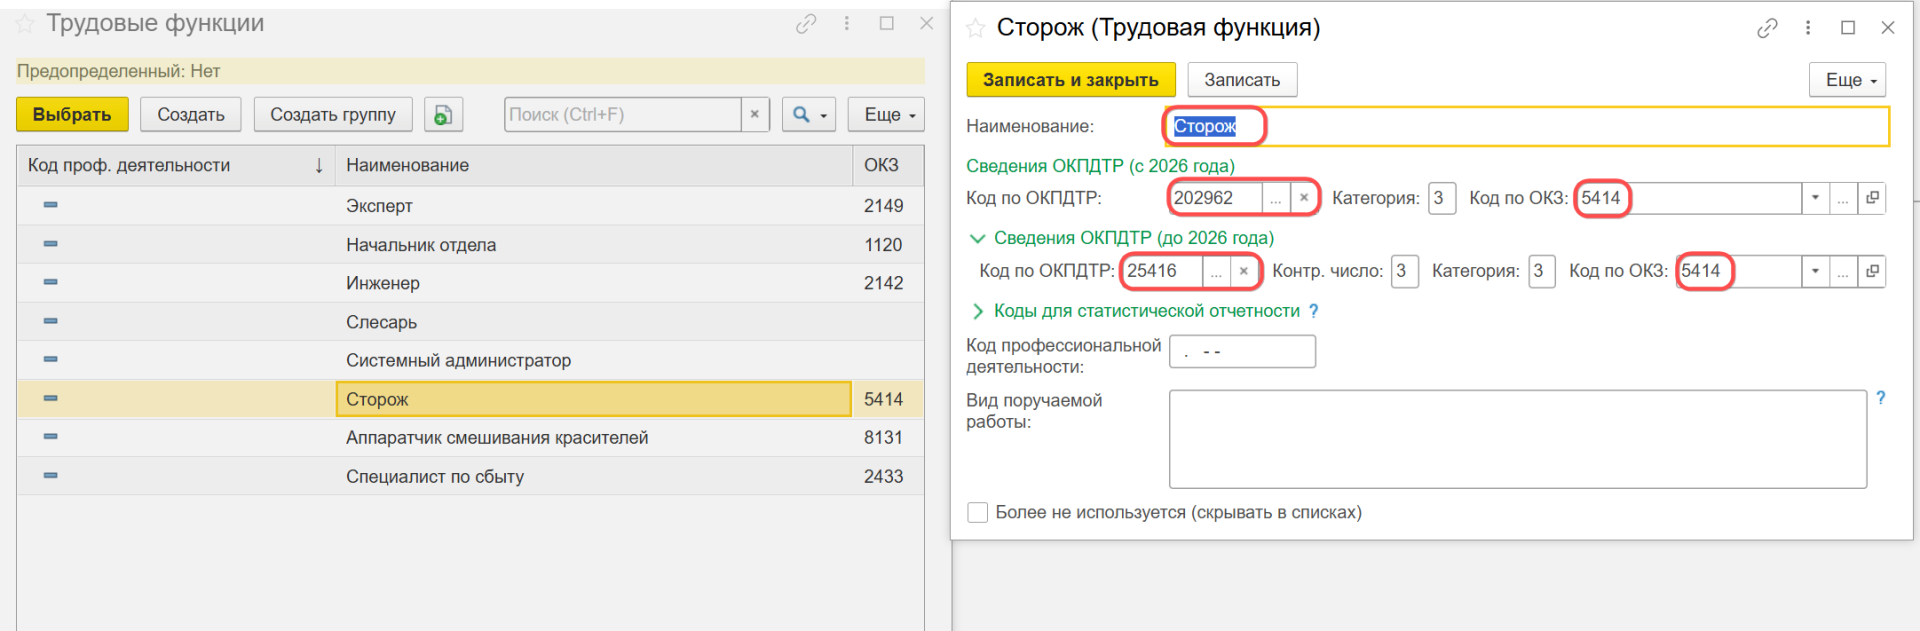The image size is (1920, 631).
Task: Click selection dots of lower Код по ОКЗ field
Action: click(x=1843, y=271)
